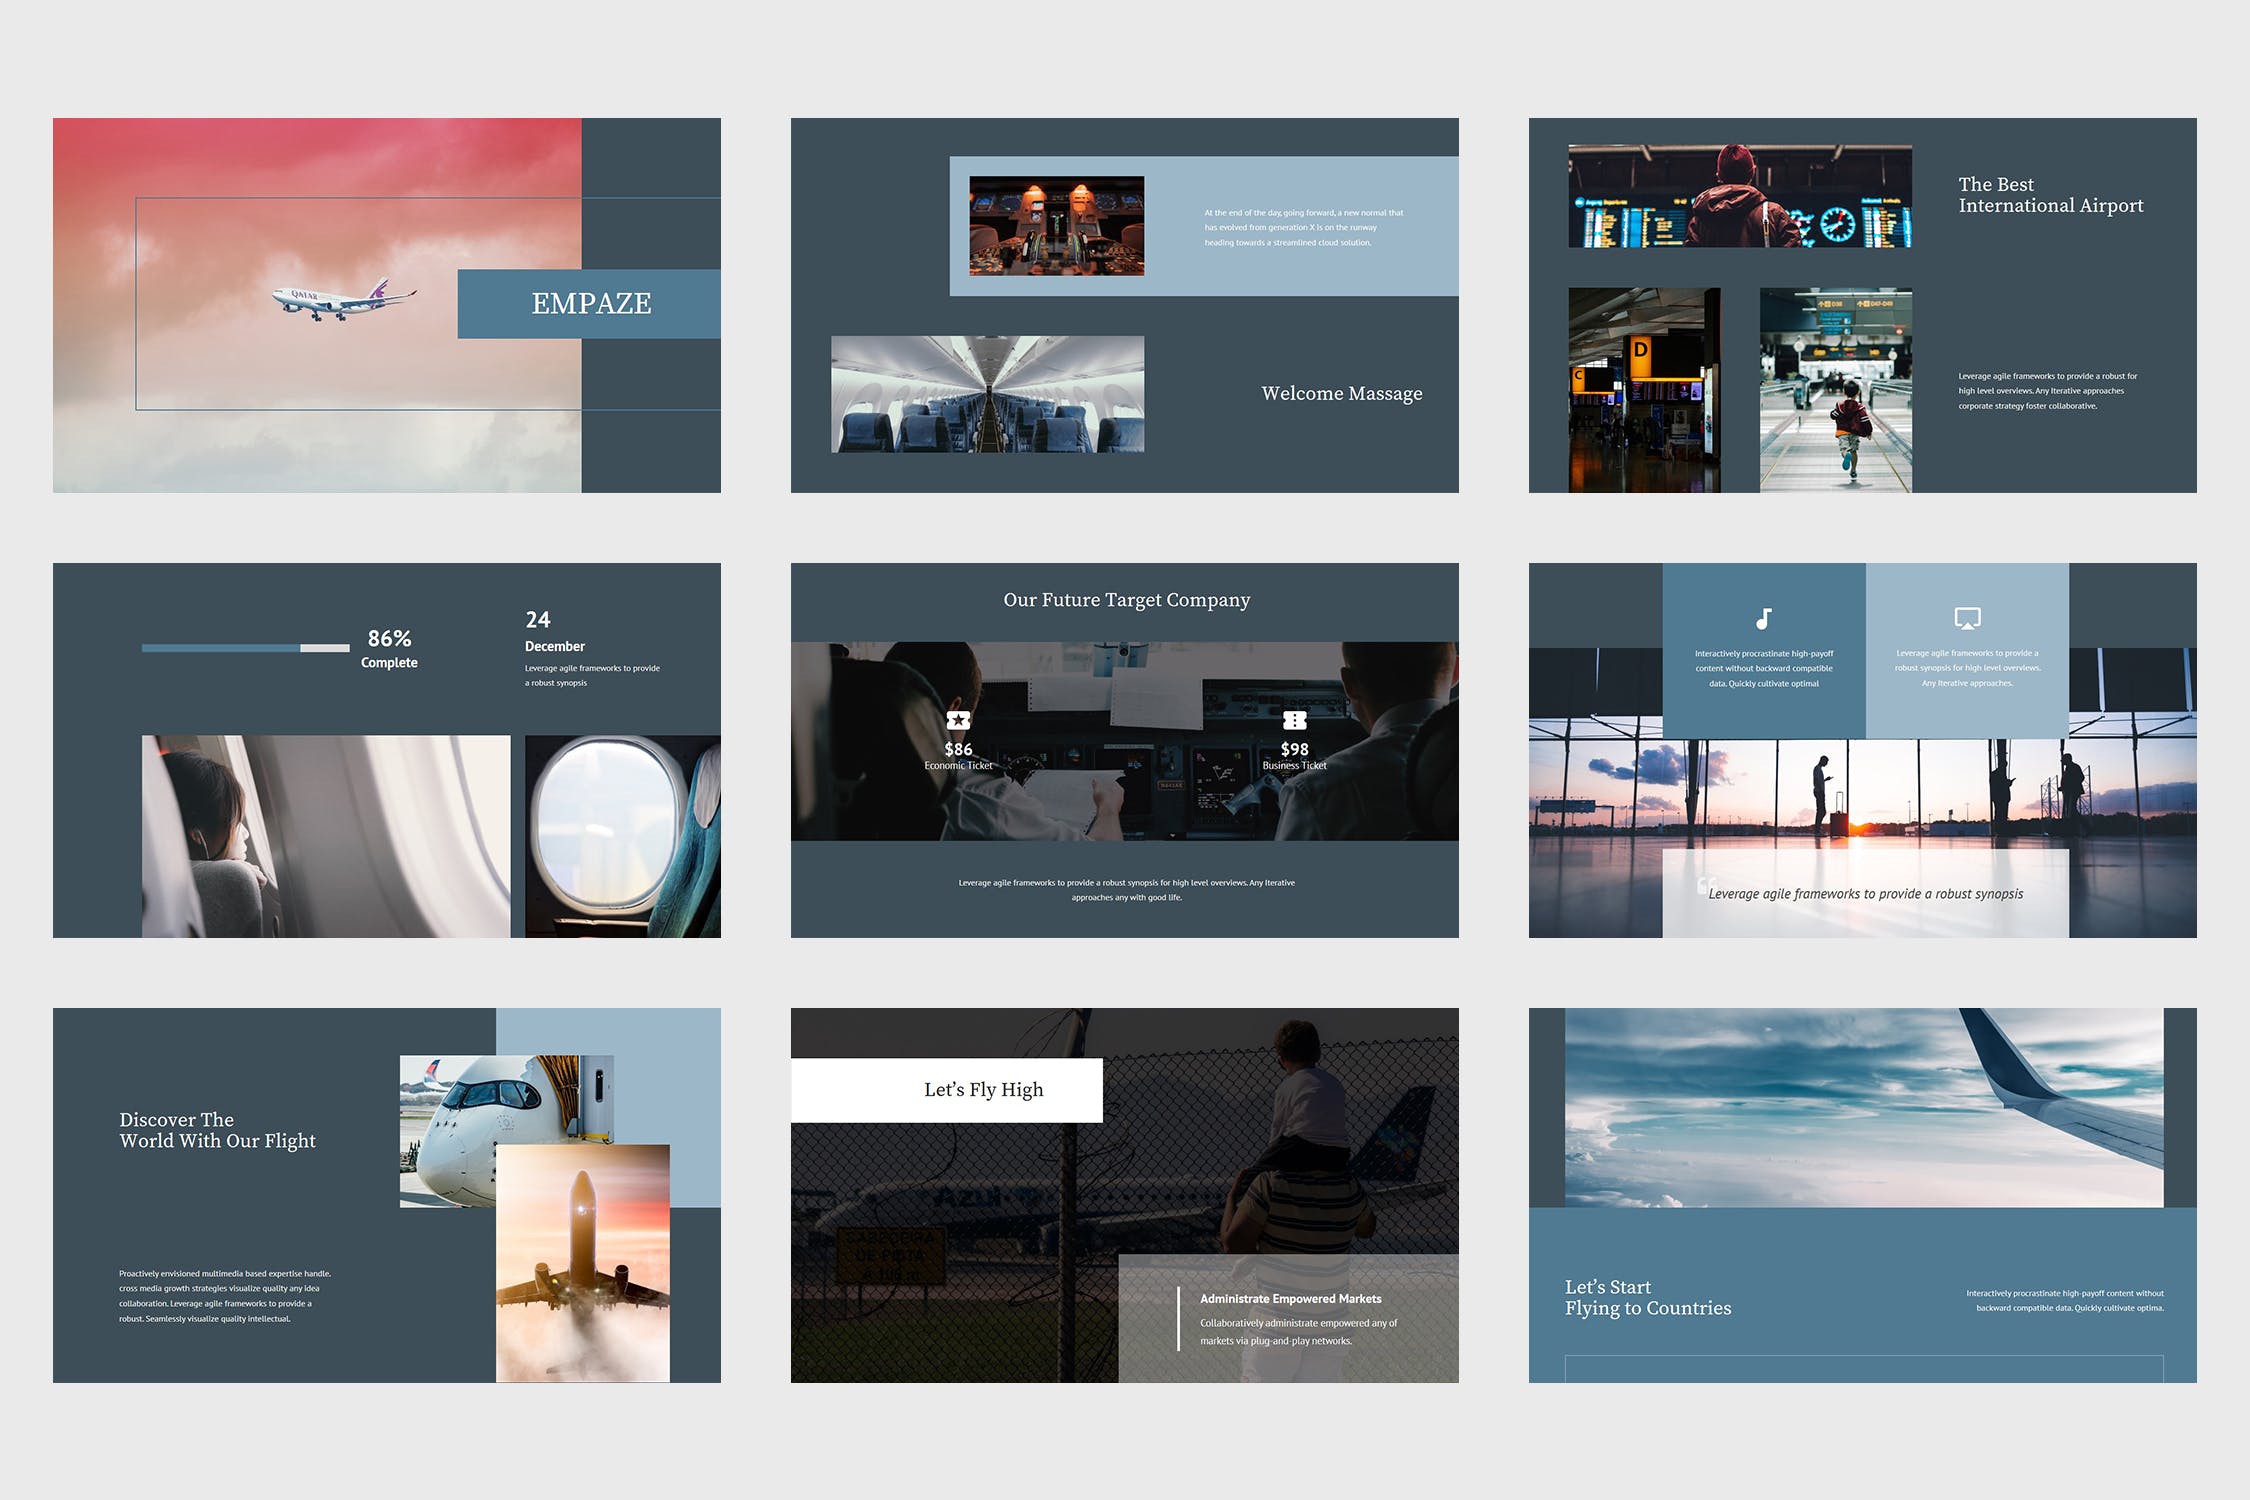The width and height of the screenshot is (2250, 1500).
Task: Select the child running in airport image
Action: coord(1835,390)
